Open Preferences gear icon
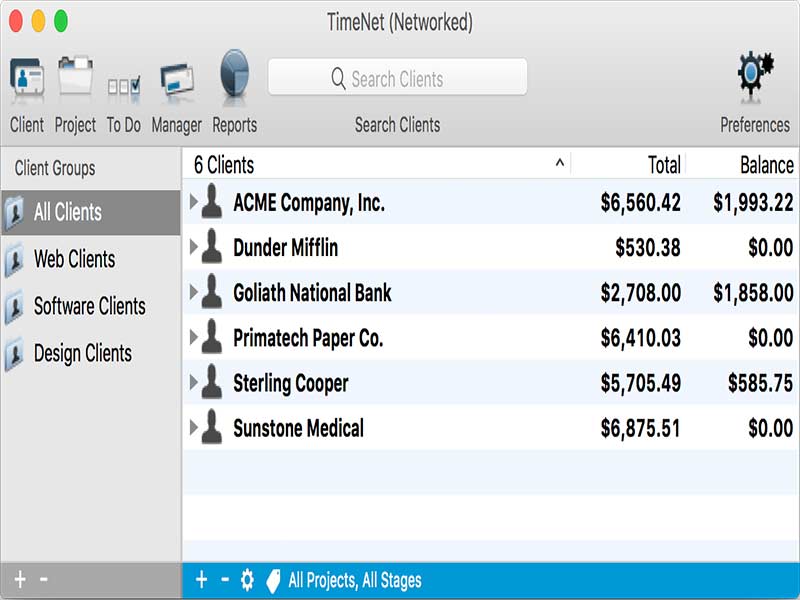Image resolution: width=800 pixels, height=600 pixels. (755, 75)
